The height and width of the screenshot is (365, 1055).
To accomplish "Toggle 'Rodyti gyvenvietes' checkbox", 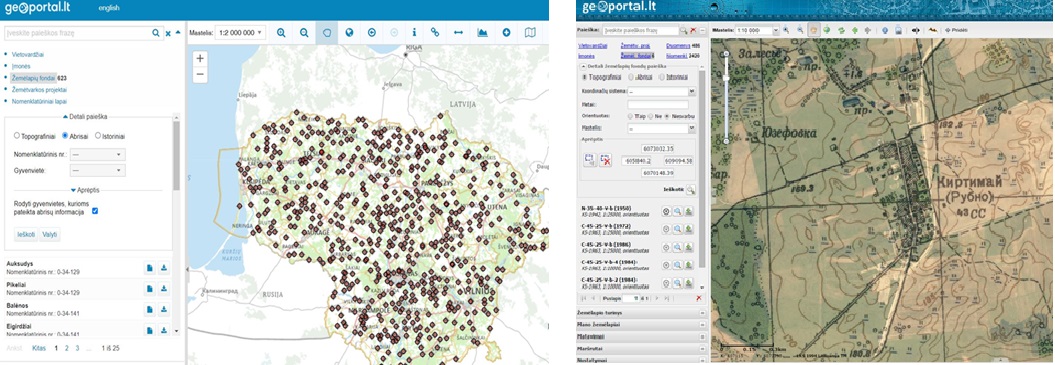I will tap(95, 211).
